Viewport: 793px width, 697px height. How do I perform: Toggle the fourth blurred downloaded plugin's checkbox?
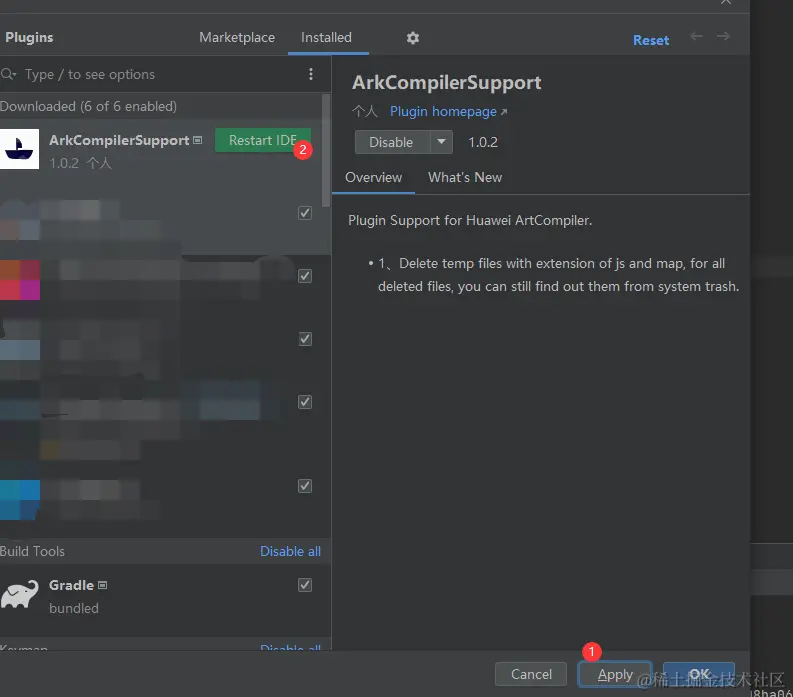(x=305, y=402)
